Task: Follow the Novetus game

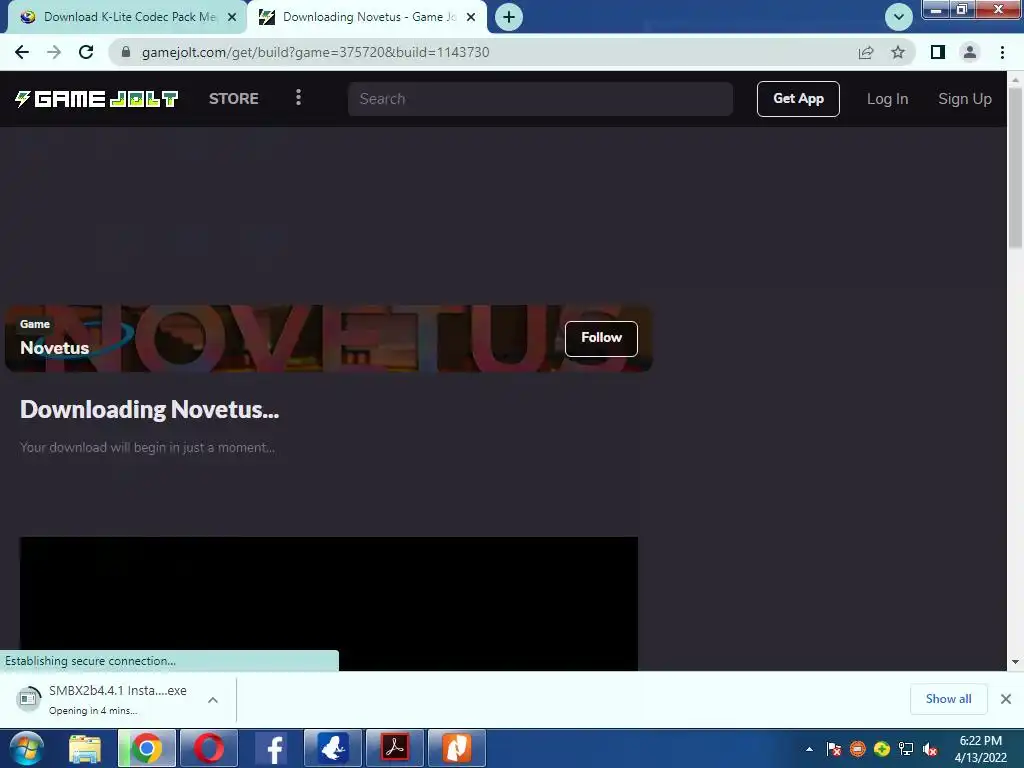Action: click(x=601, y=338)
